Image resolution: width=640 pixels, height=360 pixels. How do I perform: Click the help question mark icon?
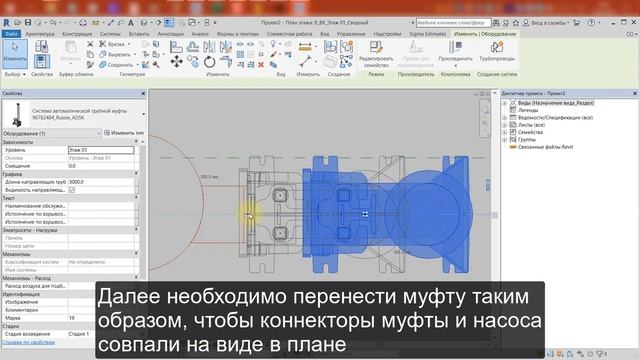tap(591, 23)
